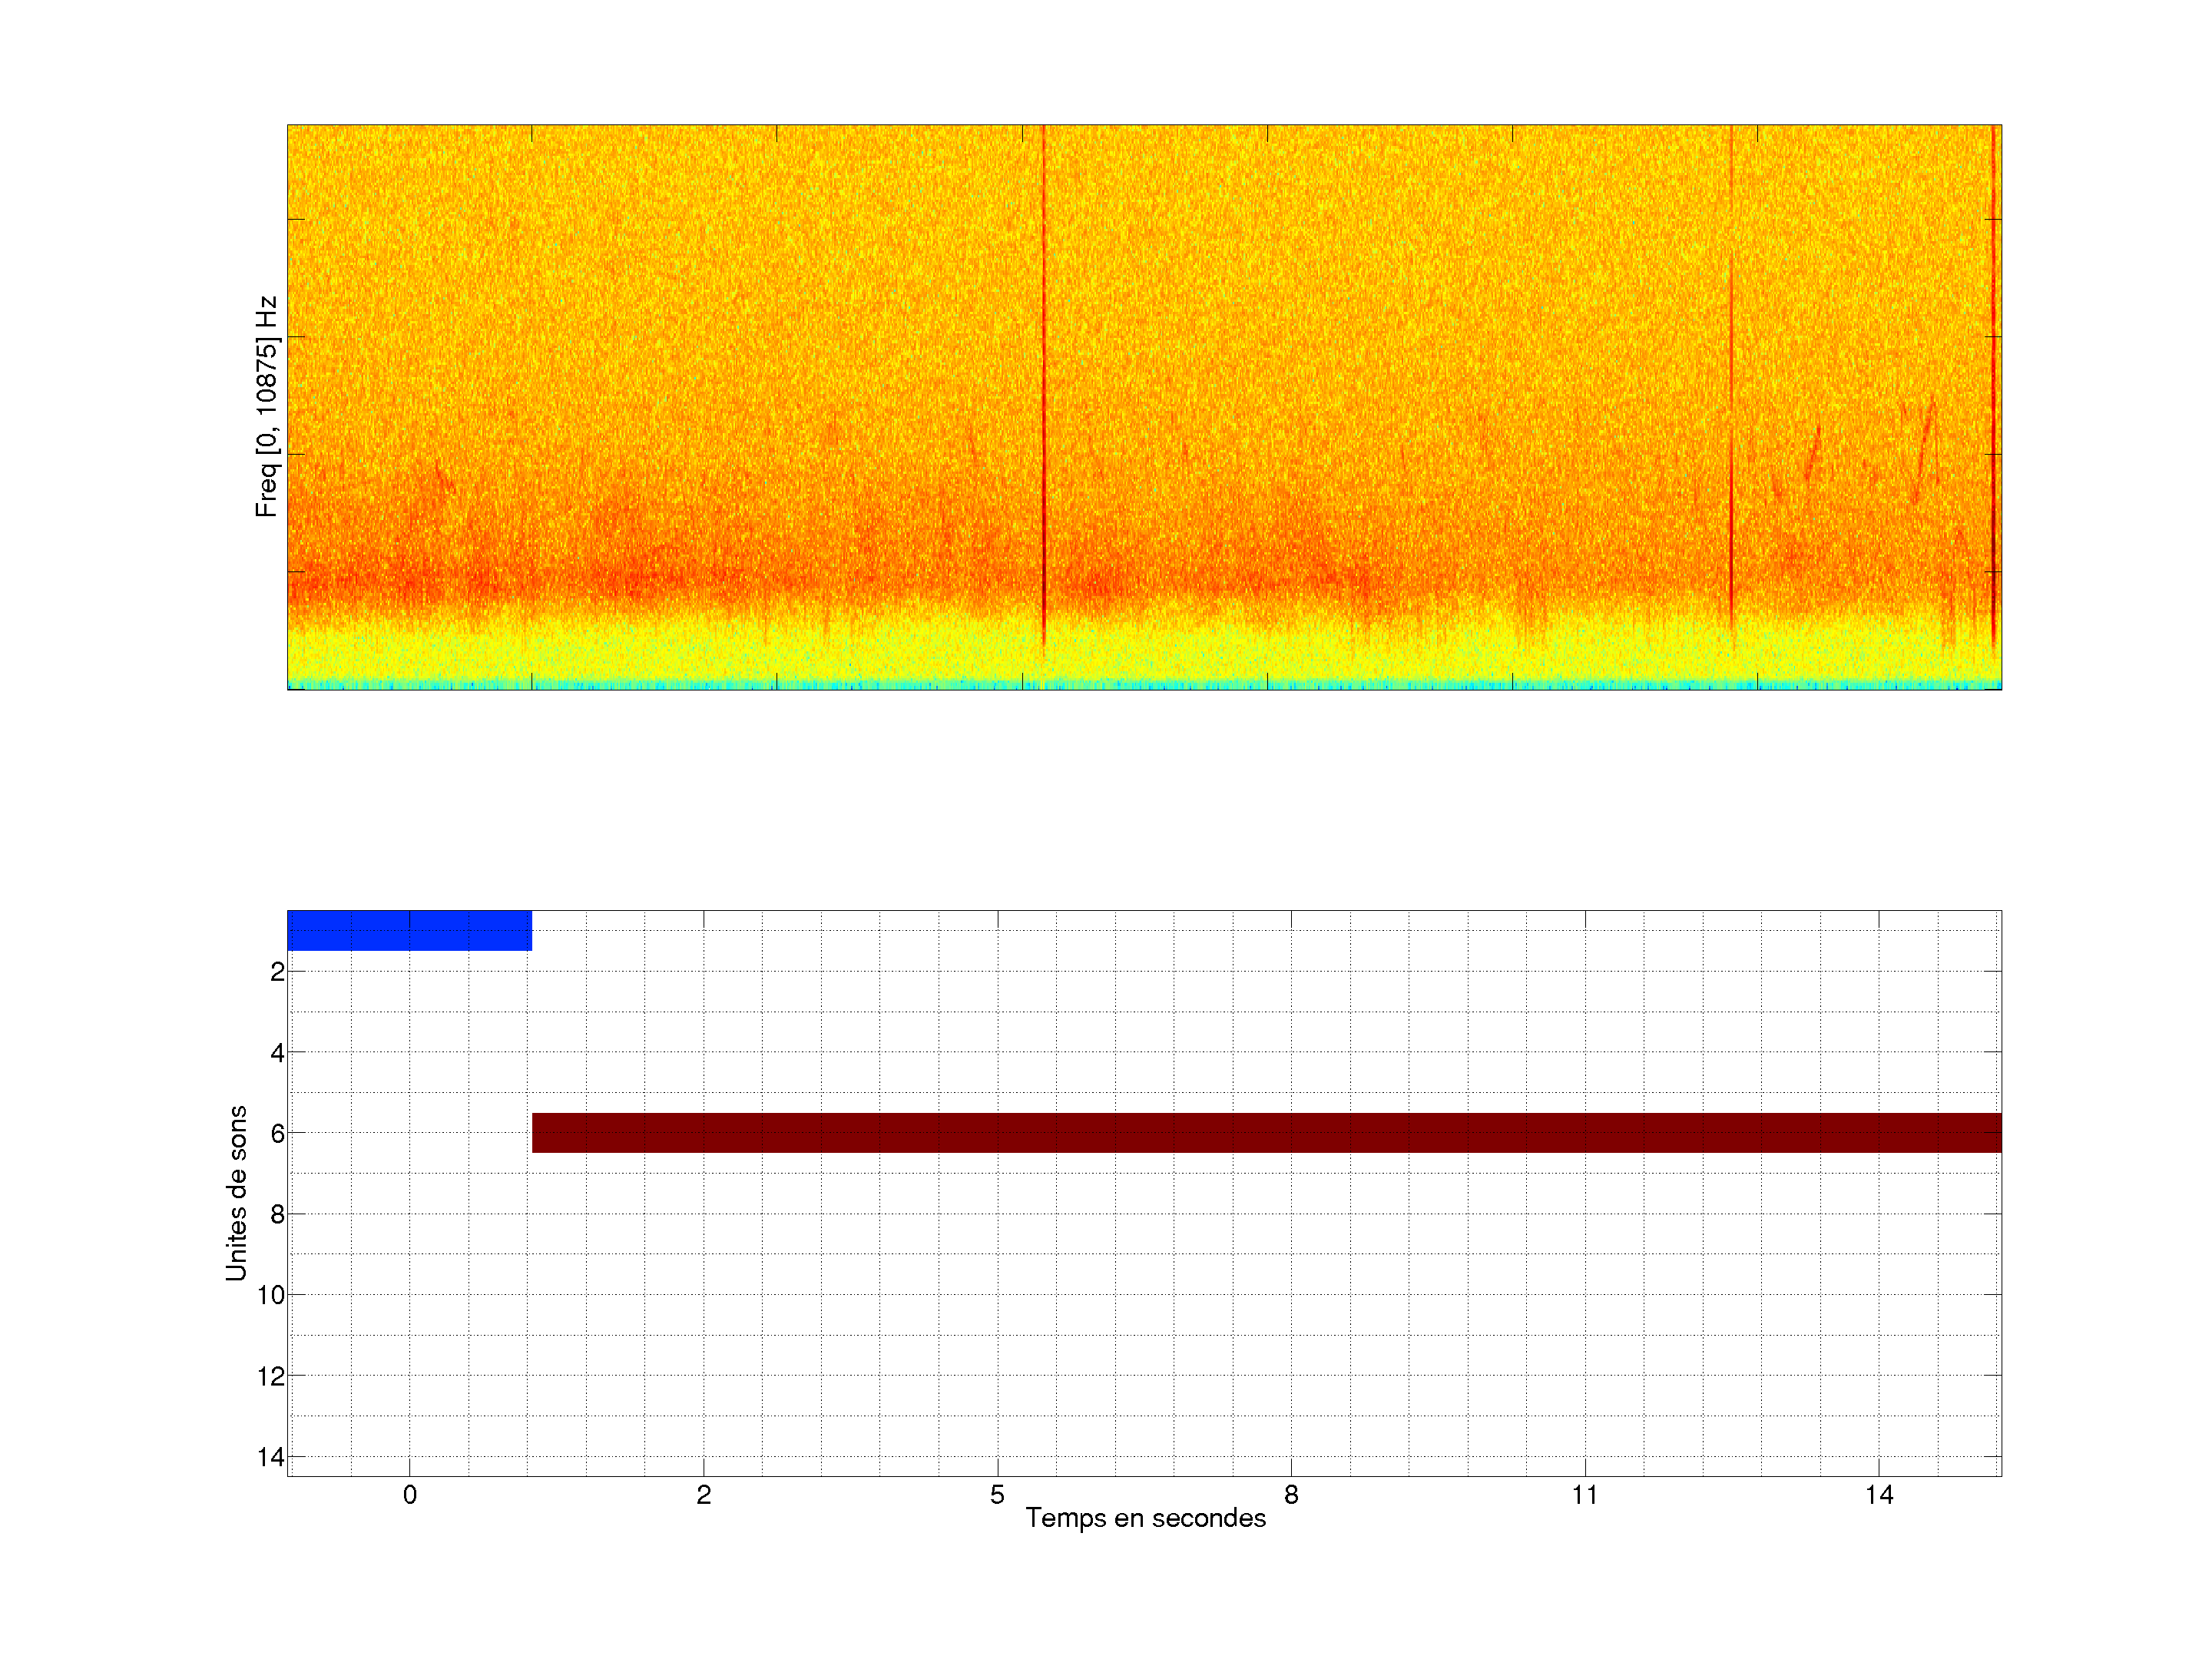
Task: Click the y-axis tick label 4
Action: 277,1053
